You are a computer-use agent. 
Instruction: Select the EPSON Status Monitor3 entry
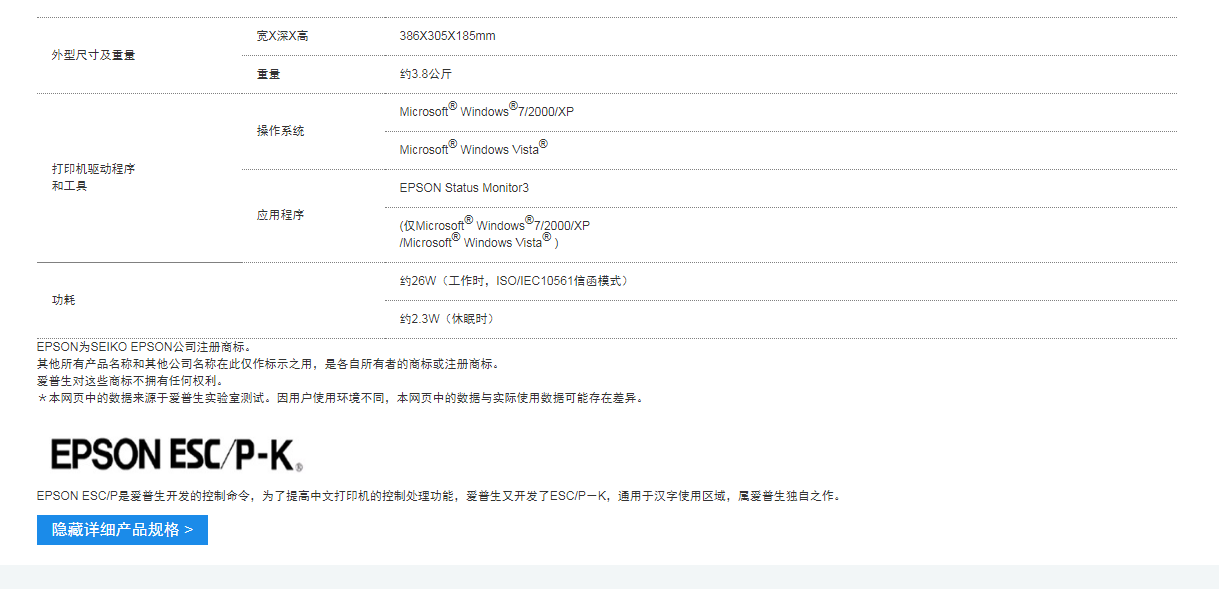point(464,188)
